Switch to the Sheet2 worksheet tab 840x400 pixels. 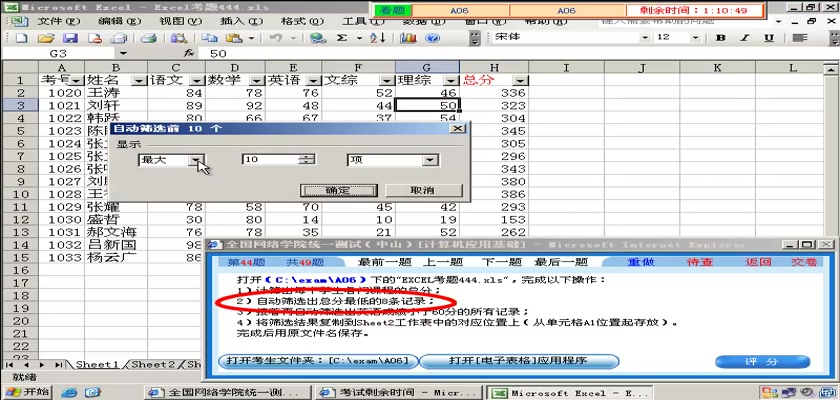click(154, 365)
